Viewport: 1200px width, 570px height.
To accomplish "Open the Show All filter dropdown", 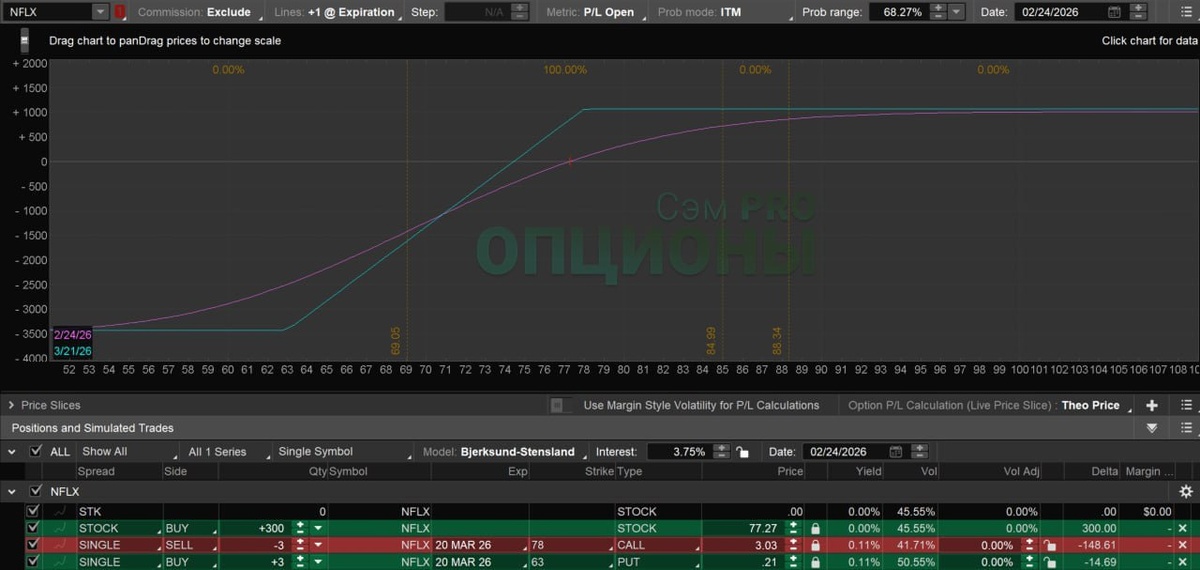I will pyautogui.click(x=128, y=452).
